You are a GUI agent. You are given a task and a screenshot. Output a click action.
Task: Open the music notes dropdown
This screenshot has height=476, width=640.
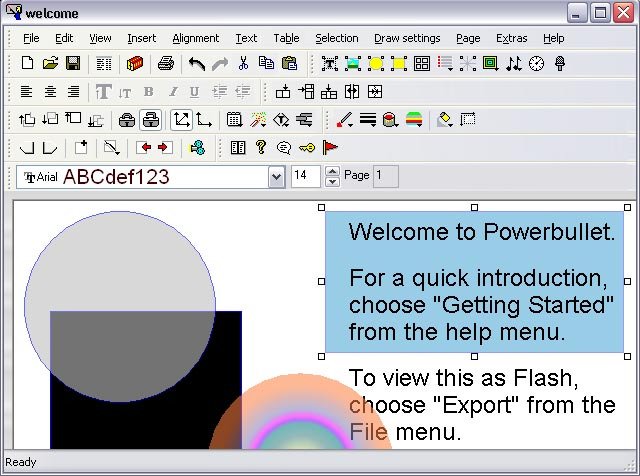pos(513,64)
